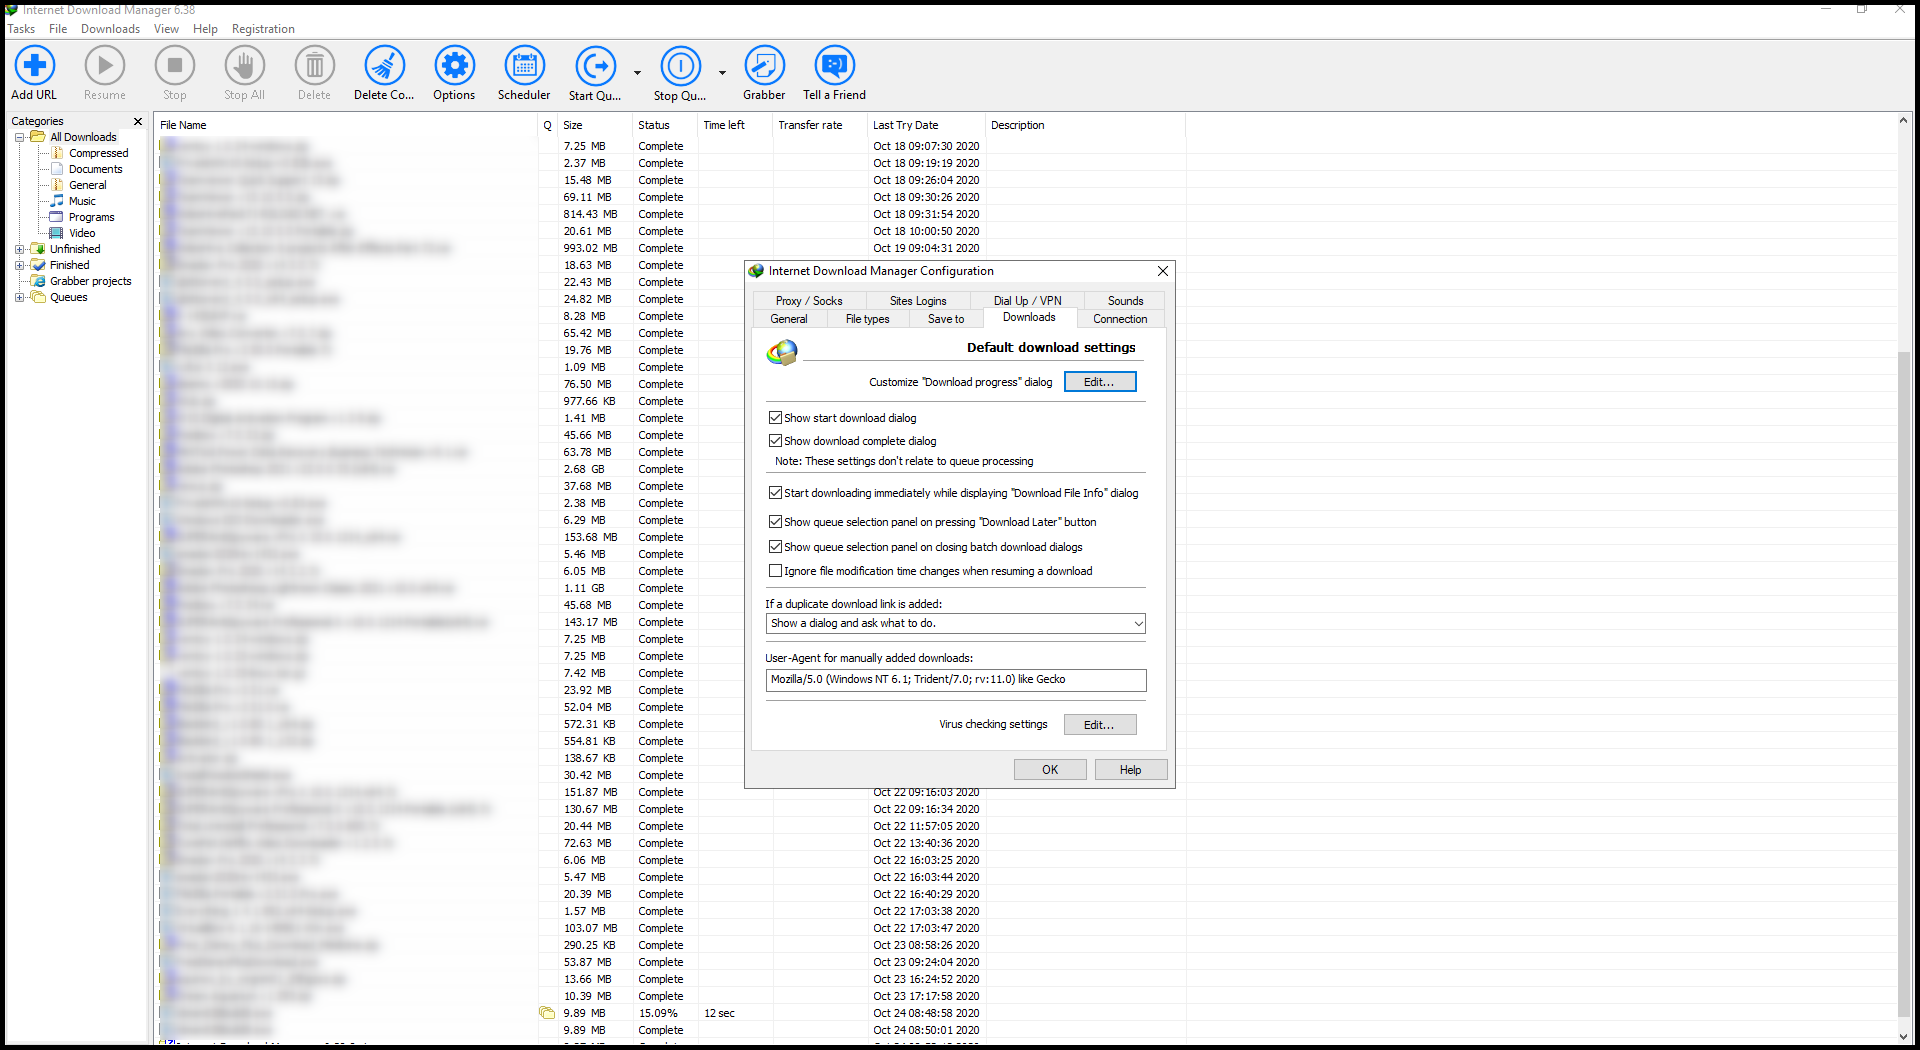Toggle queue panel on Download Later checkbox

tap(774, 521)
